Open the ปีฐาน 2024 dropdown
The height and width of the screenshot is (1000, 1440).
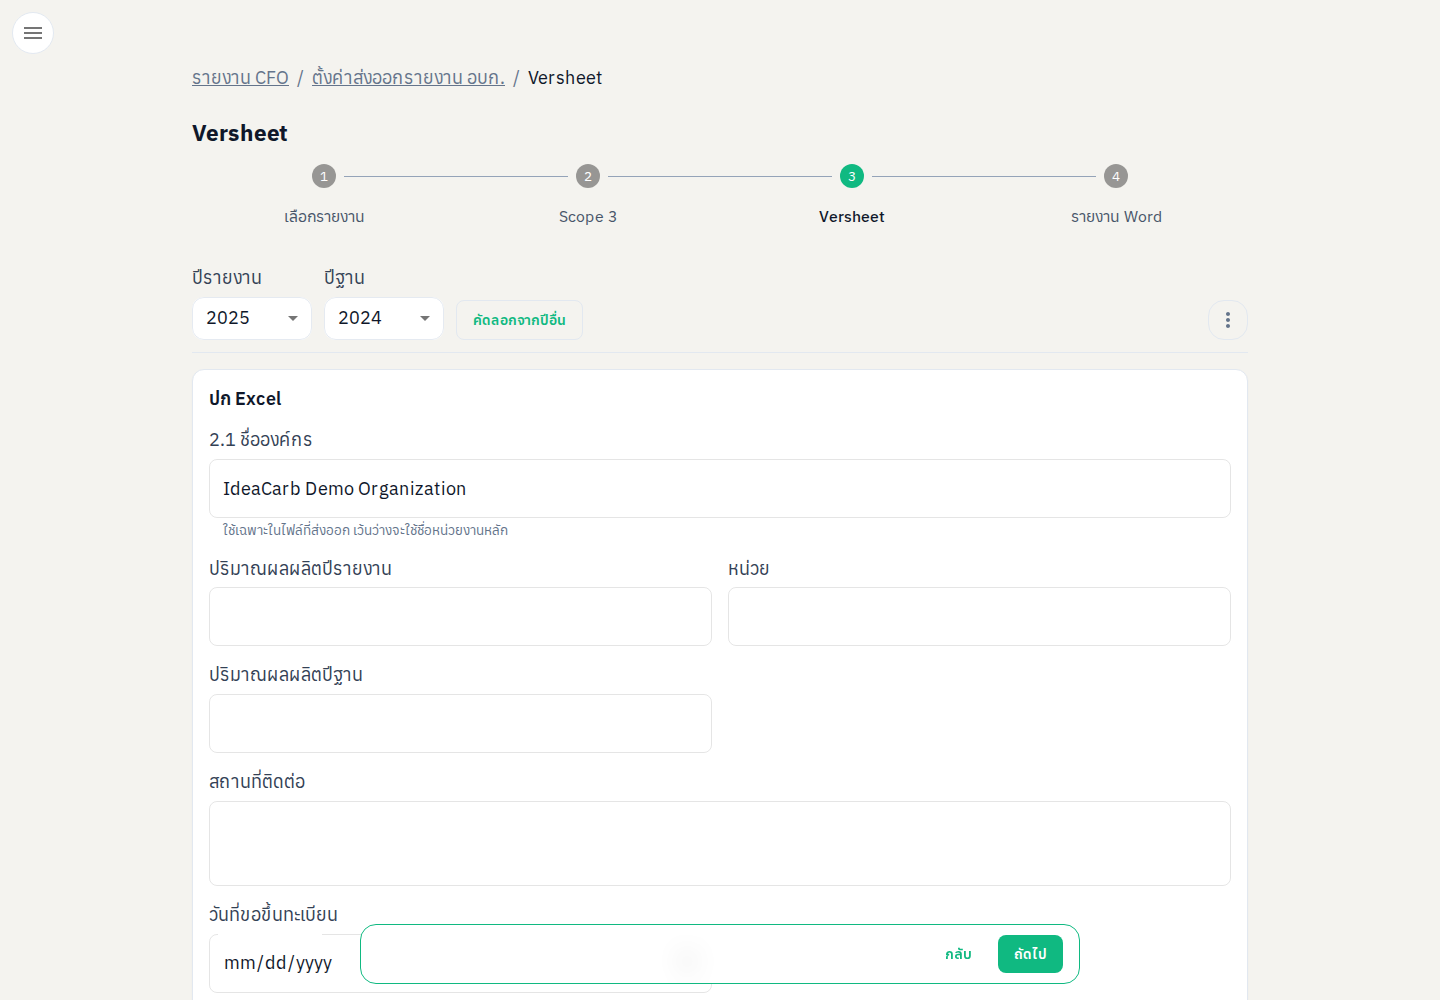pos(384,318)
